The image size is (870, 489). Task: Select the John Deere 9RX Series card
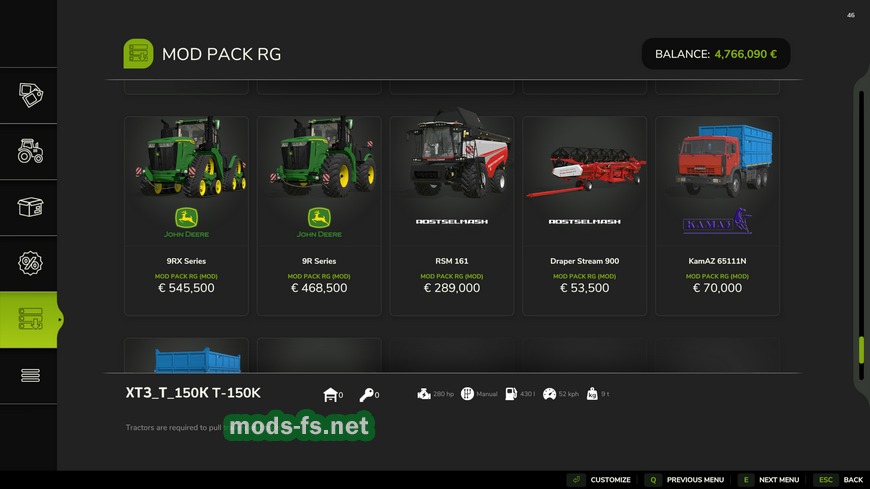pyautogui.click(x=186, y=216)
